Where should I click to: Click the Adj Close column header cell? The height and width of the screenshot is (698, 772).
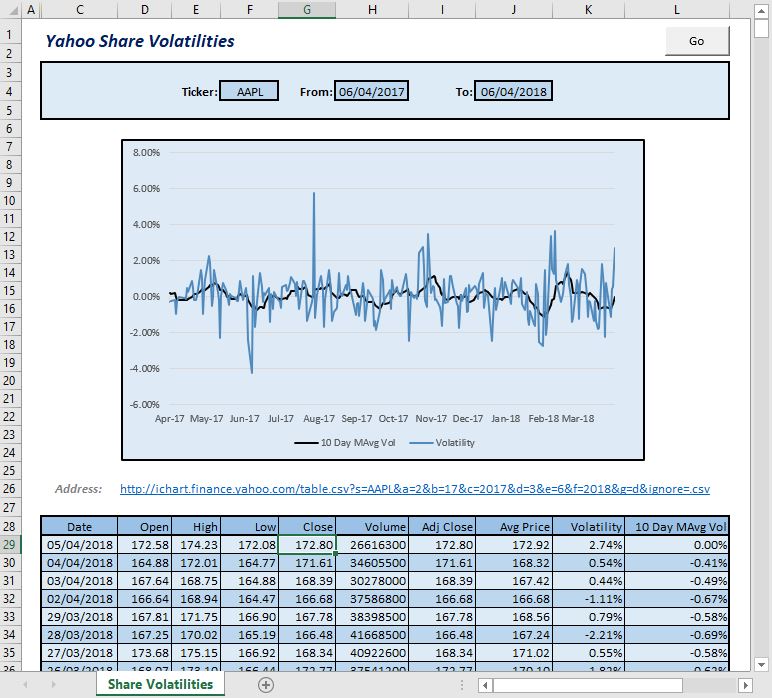(x=442, y=527)
